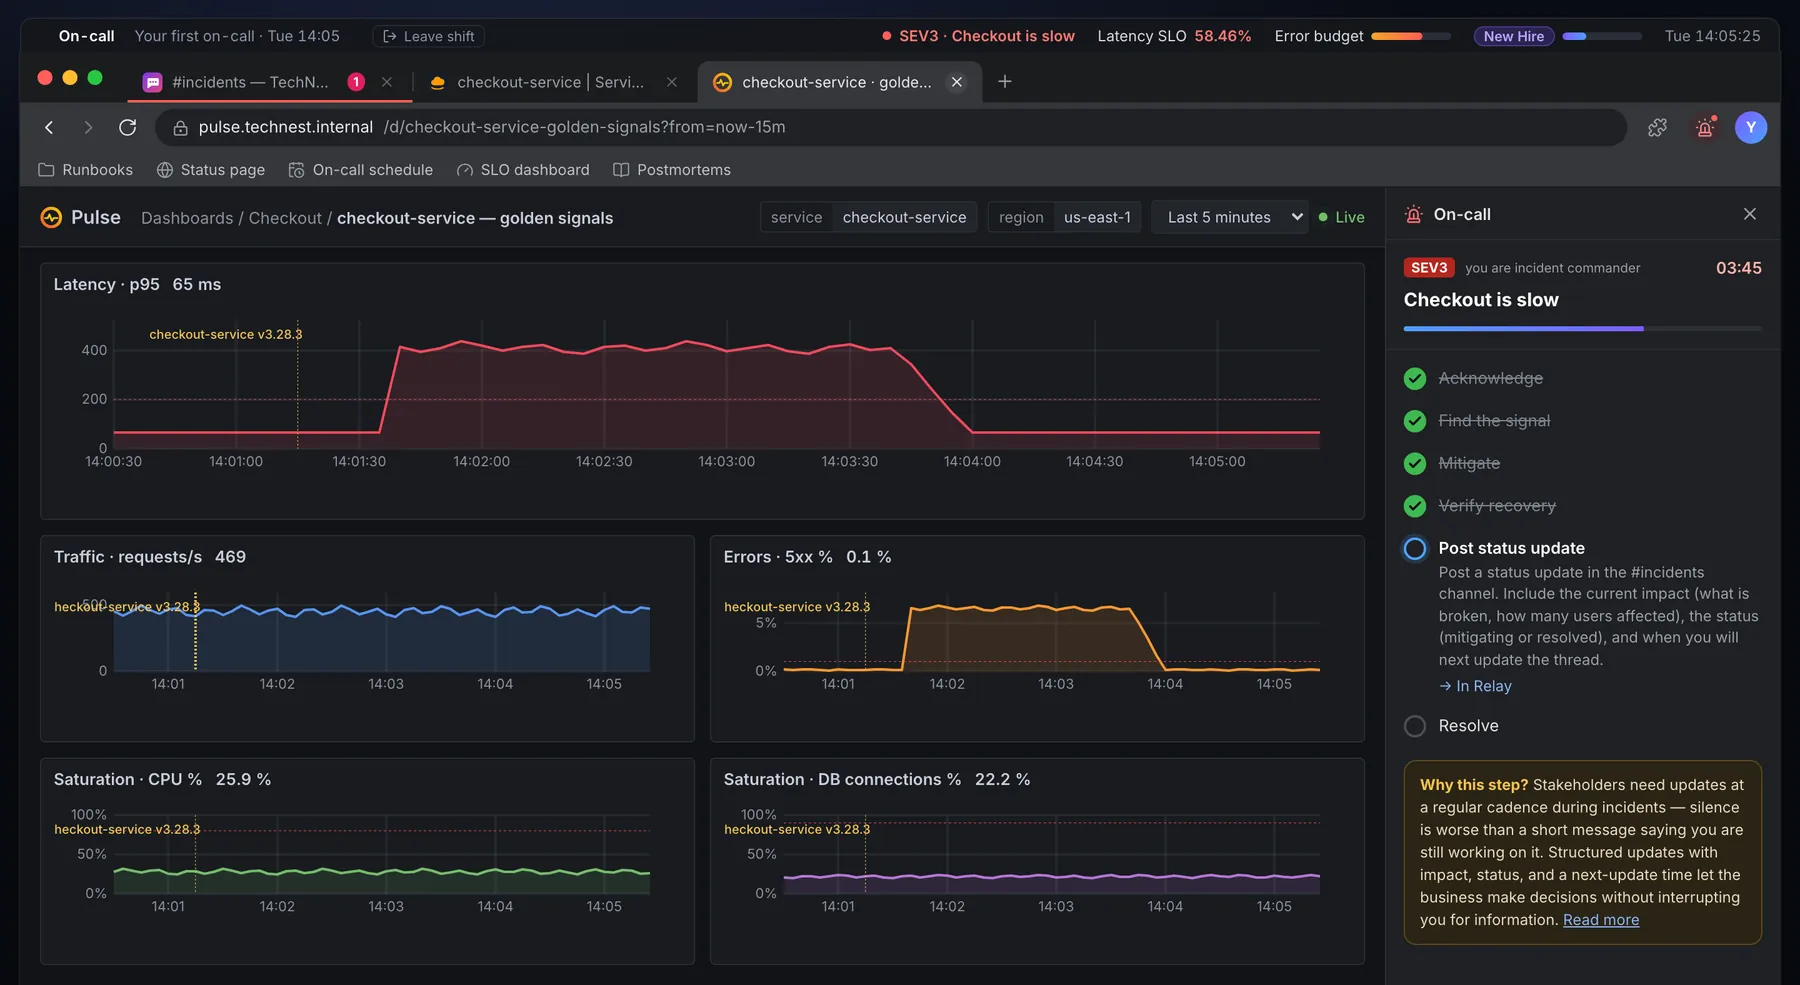Click the Checkout breadcrumb
The height and width of the screenshot is (985, 1800).
click(x=285, y=218)
